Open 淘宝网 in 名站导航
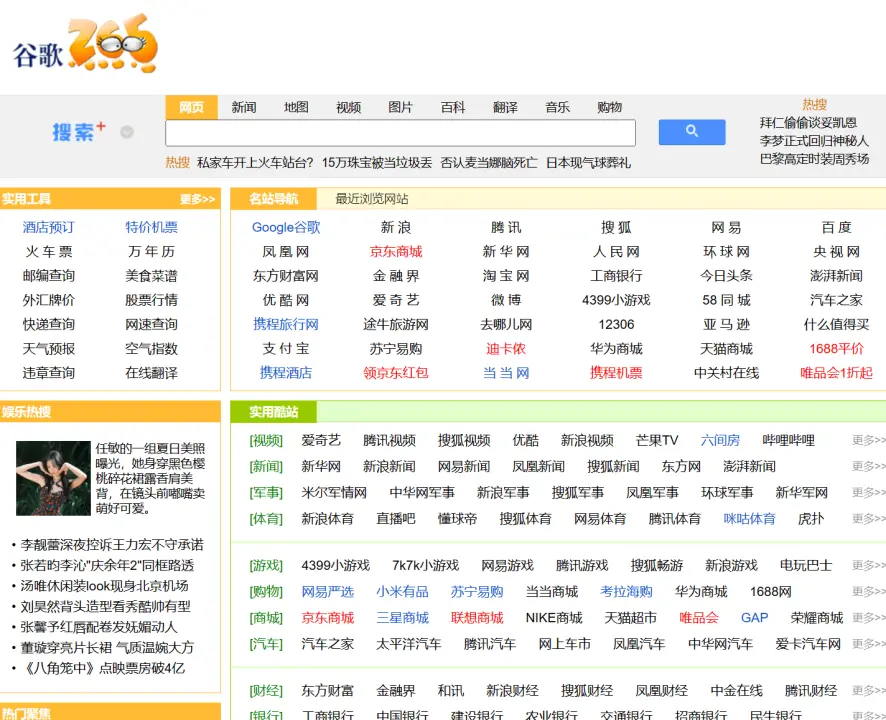The image size is (886, 720). [x=506, y=276]
